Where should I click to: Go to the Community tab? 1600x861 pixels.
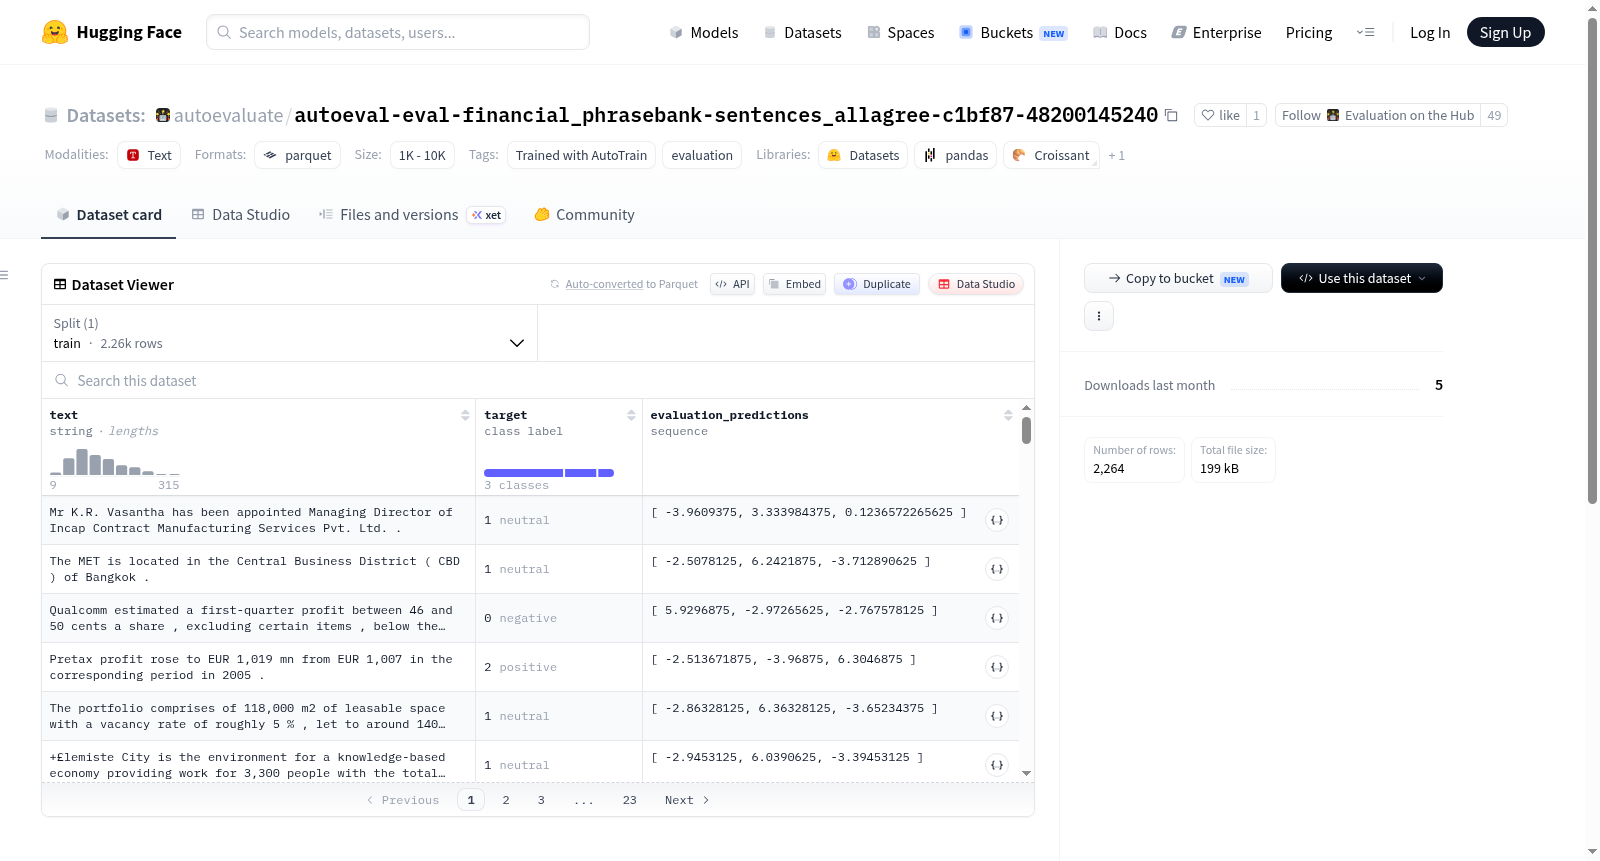[585, 215]
